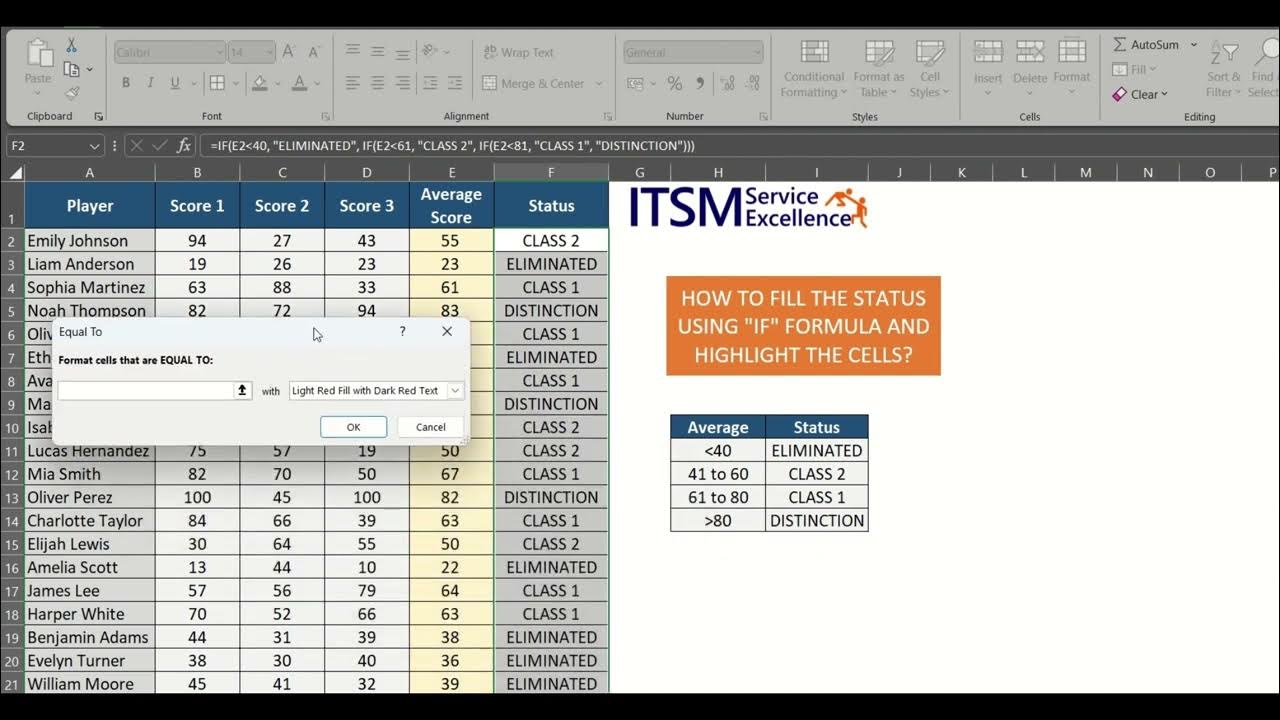
Task: Open Sort & Filter menu
Action: coord(1223,68)
